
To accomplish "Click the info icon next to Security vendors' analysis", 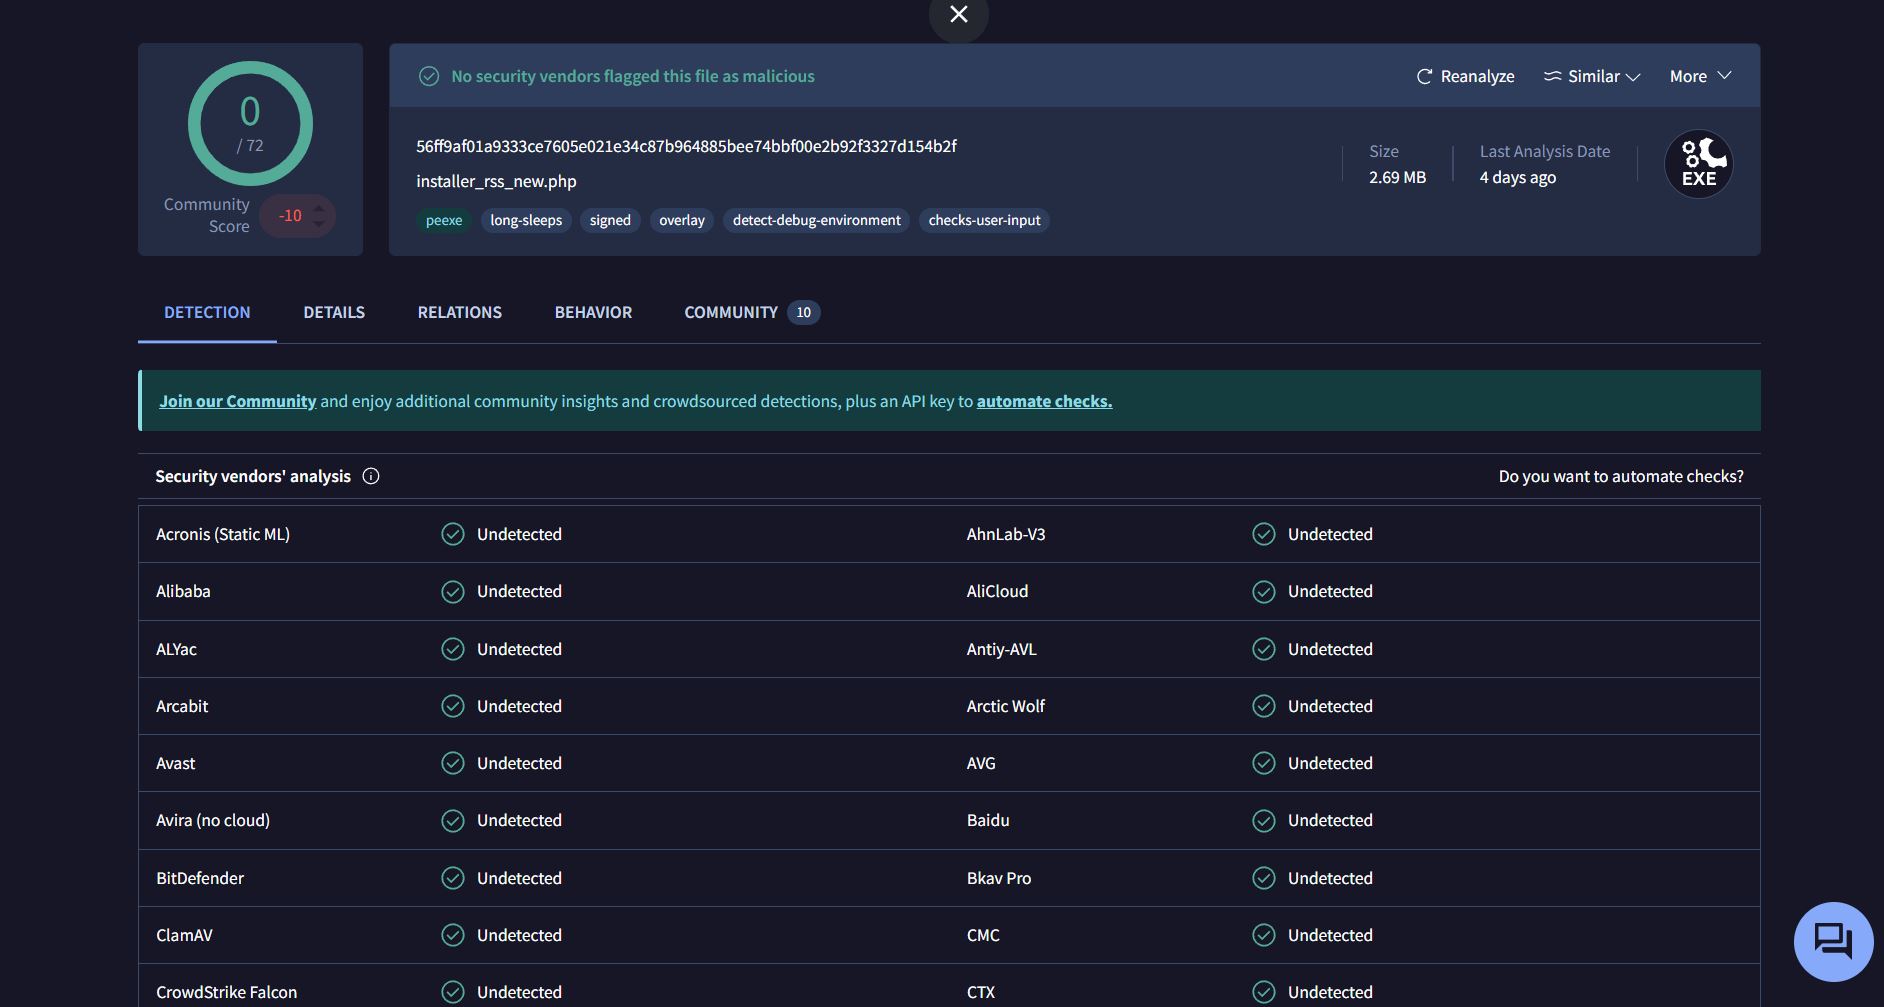I will coord(371,476).
